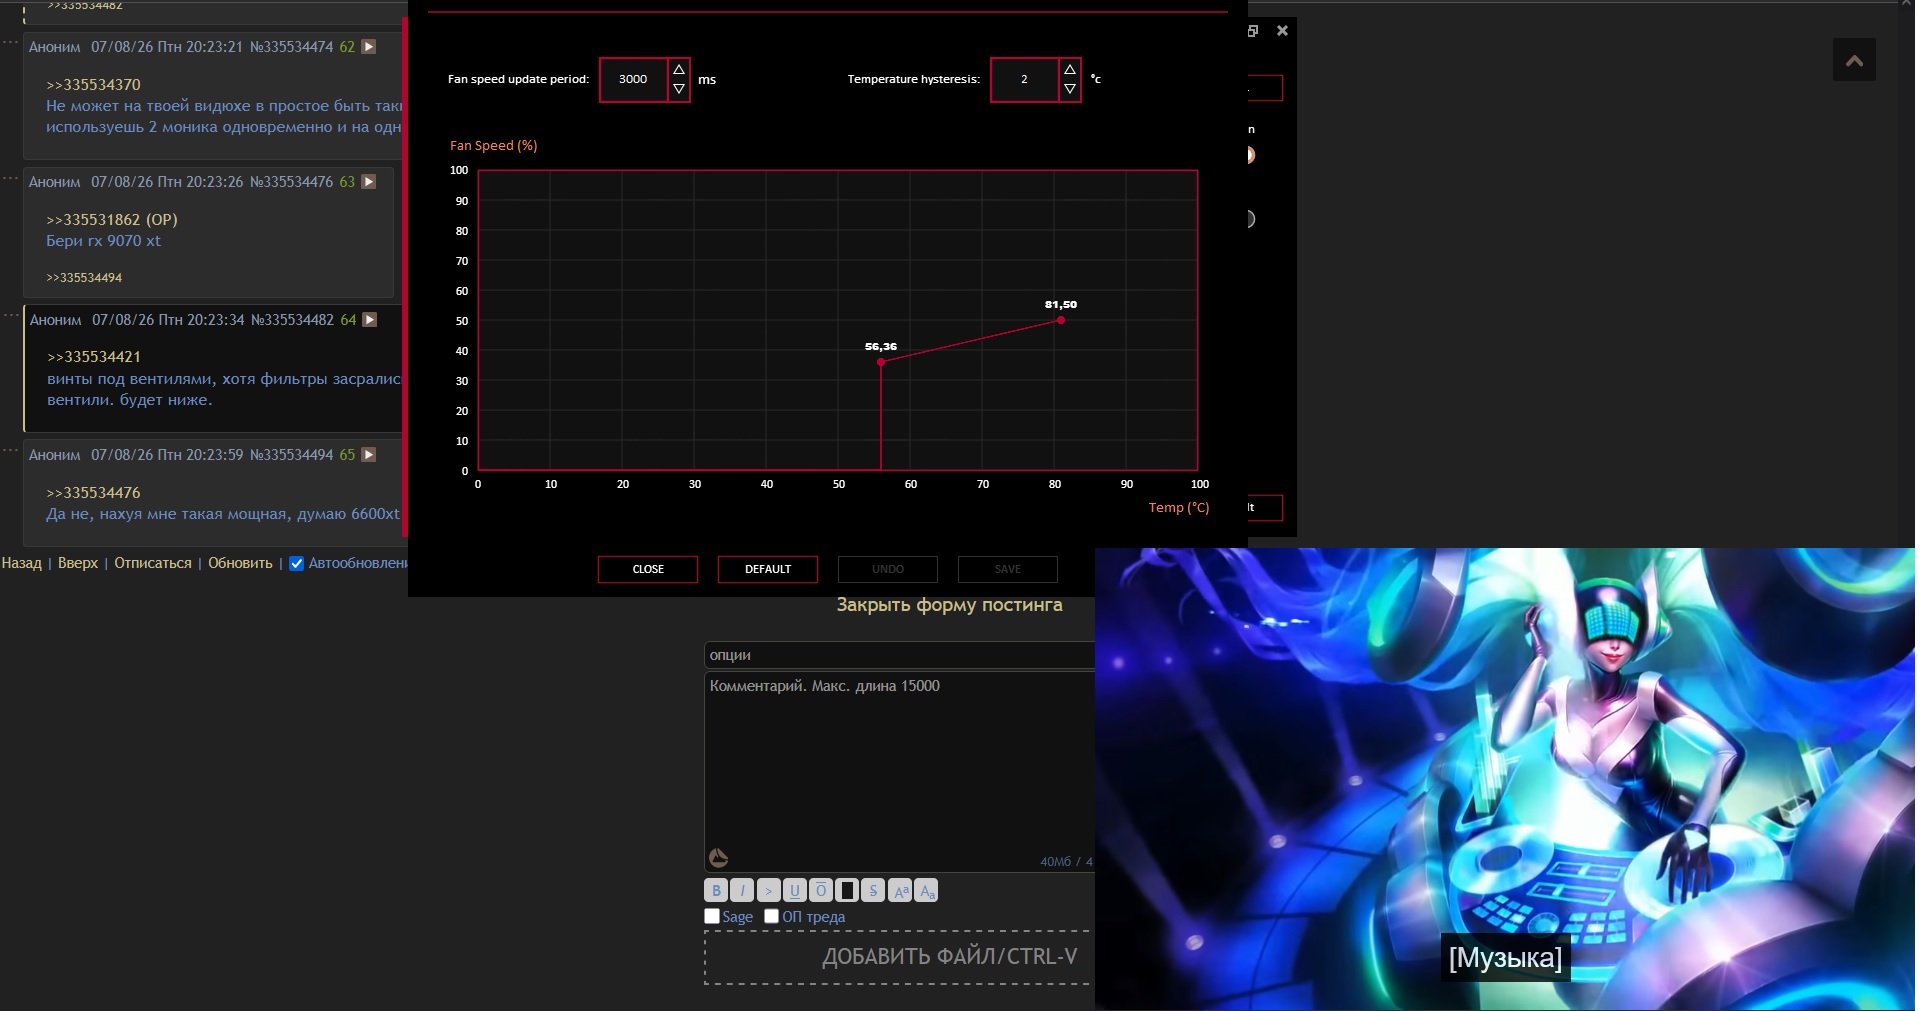The height and width of the screenshot is (1011, 1921).
Task: Increase the fan speed update period
Action: (x=679, y=69)
